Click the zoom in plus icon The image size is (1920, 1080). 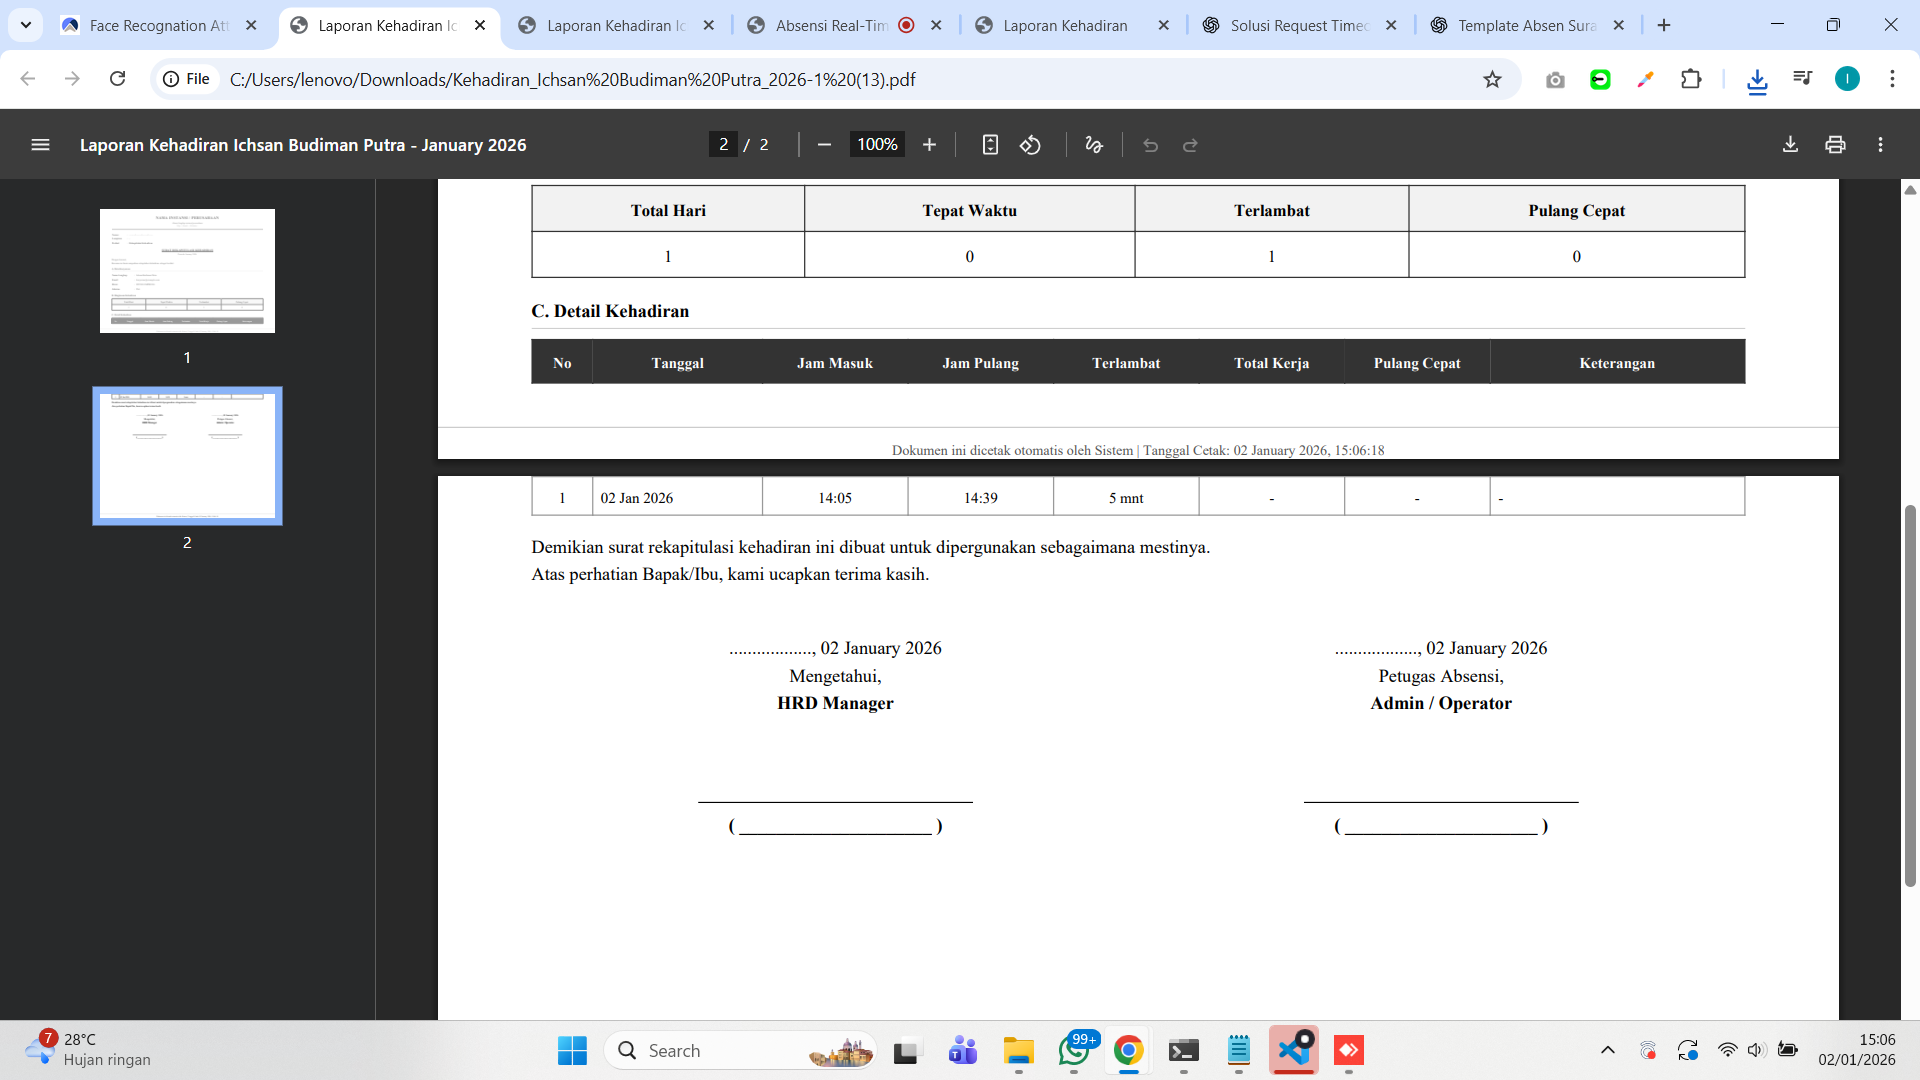(x=929, y=145)
